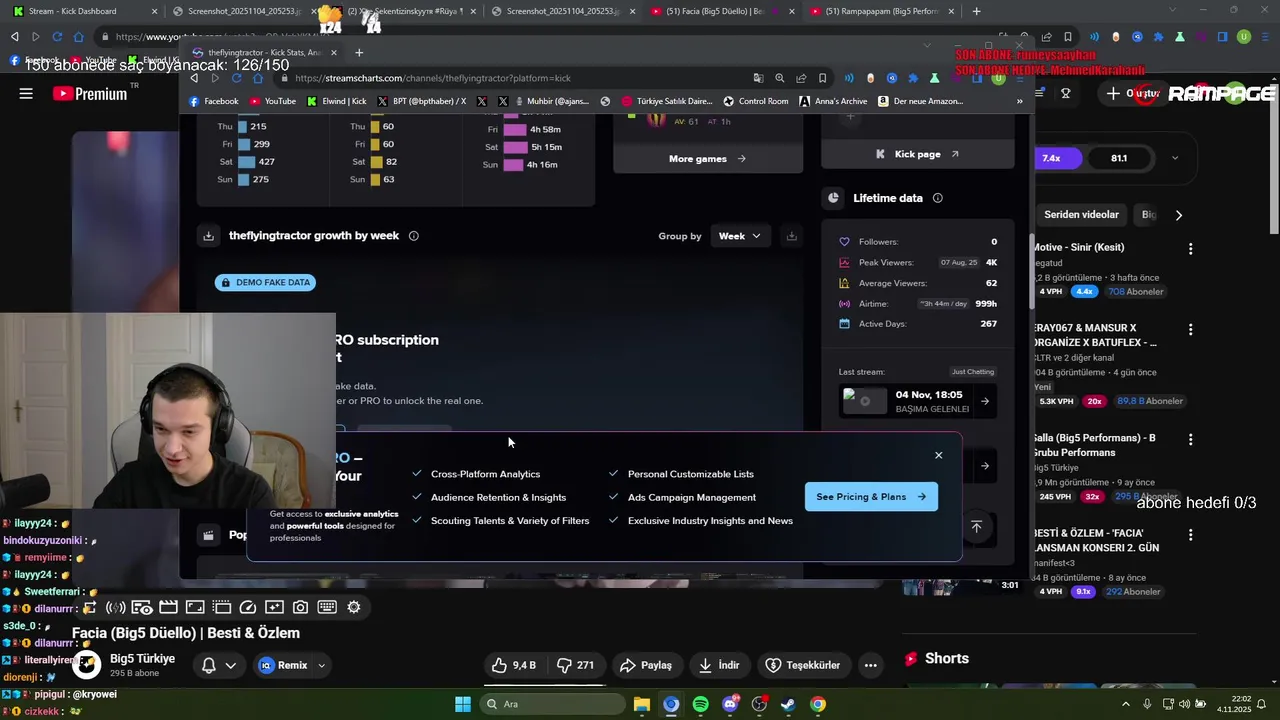
Task: Click Paylaş share button
Action: click(646, 665)
